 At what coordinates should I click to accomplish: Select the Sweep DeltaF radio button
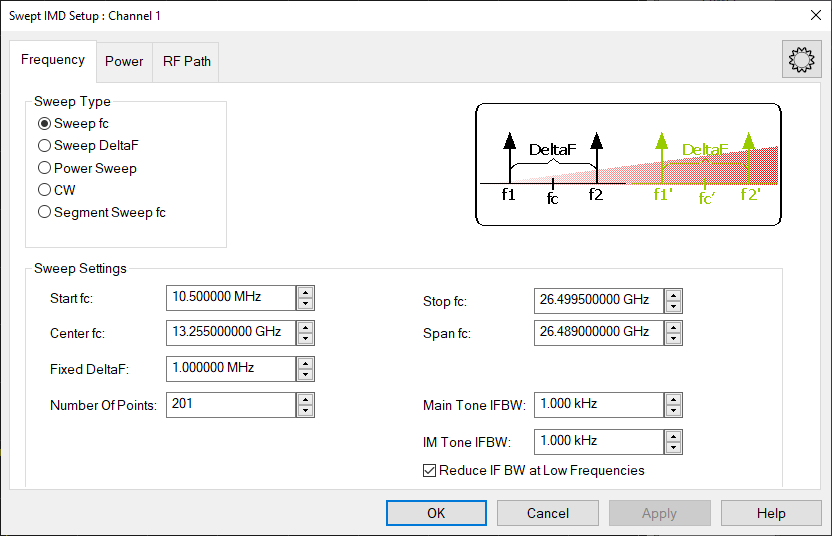point(44,146)
